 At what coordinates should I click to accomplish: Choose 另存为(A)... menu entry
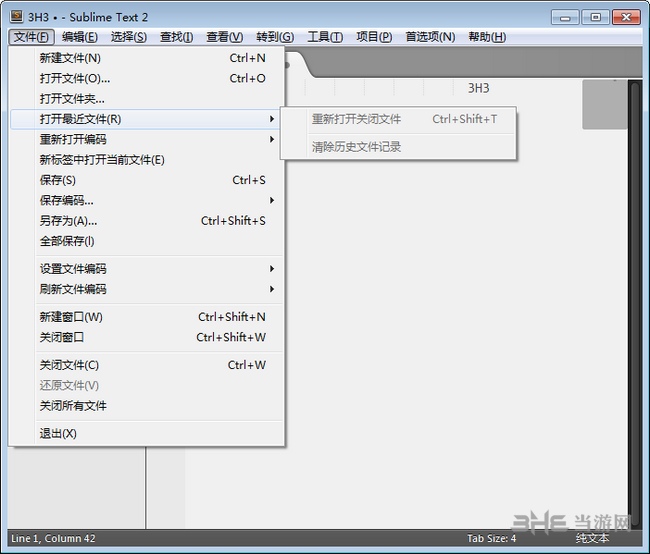(147, 221)
